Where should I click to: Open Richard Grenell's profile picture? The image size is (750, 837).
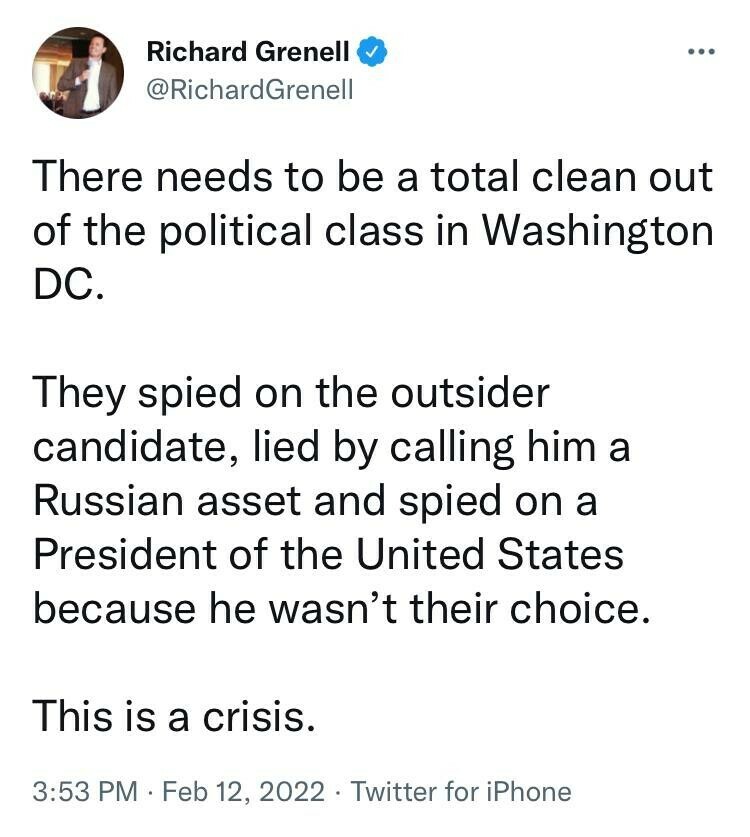click(78, 72)
